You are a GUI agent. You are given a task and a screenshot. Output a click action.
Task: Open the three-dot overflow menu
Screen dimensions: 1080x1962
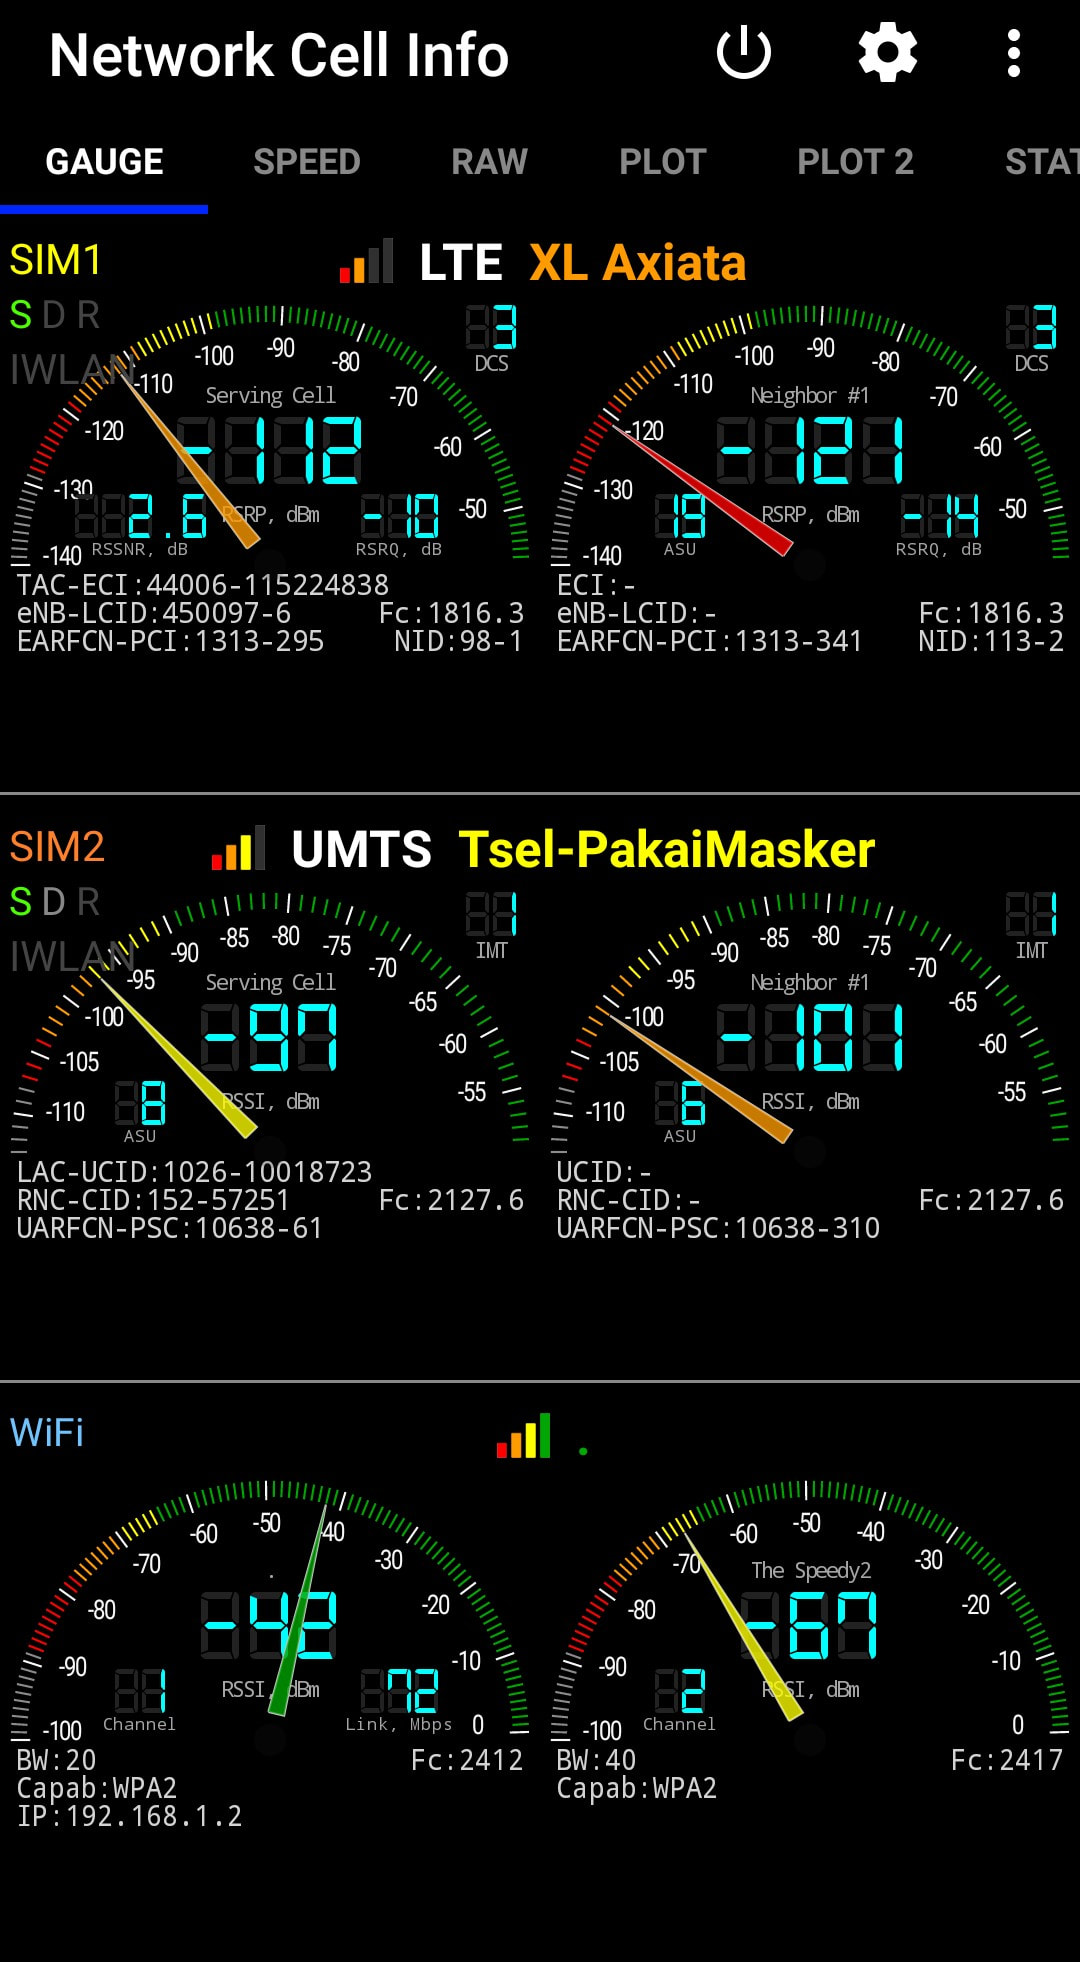tap(1014, 53)
